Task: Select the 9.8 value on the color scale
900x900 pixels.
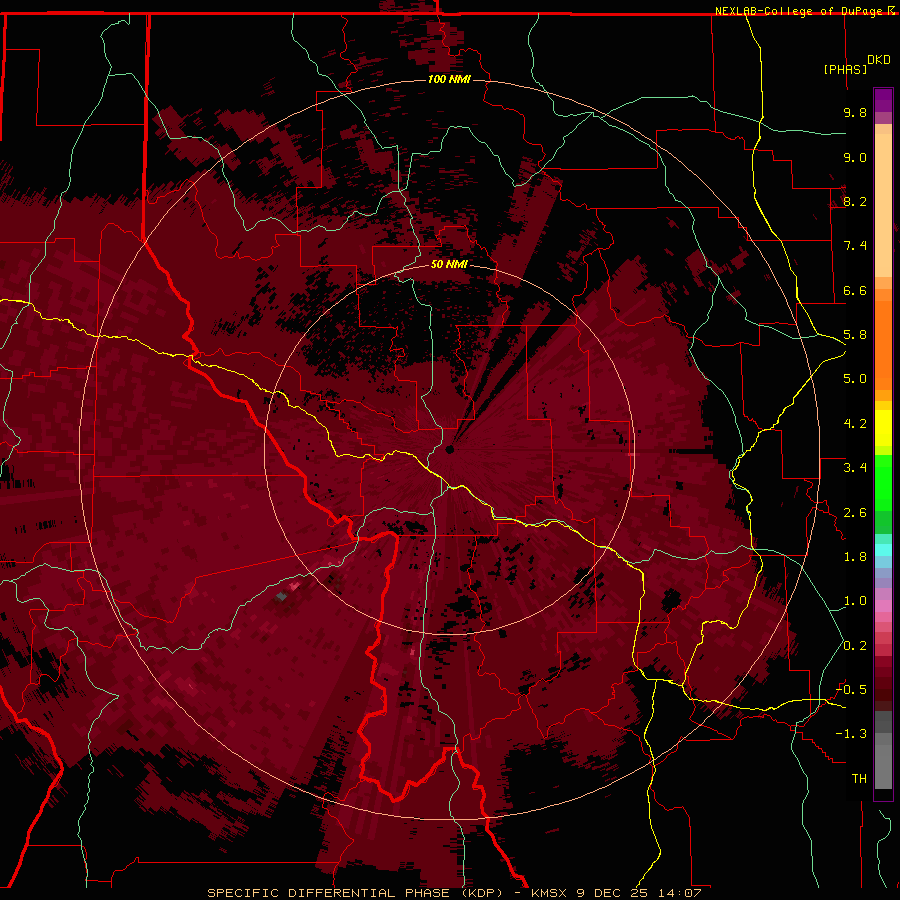Action: 855,112
